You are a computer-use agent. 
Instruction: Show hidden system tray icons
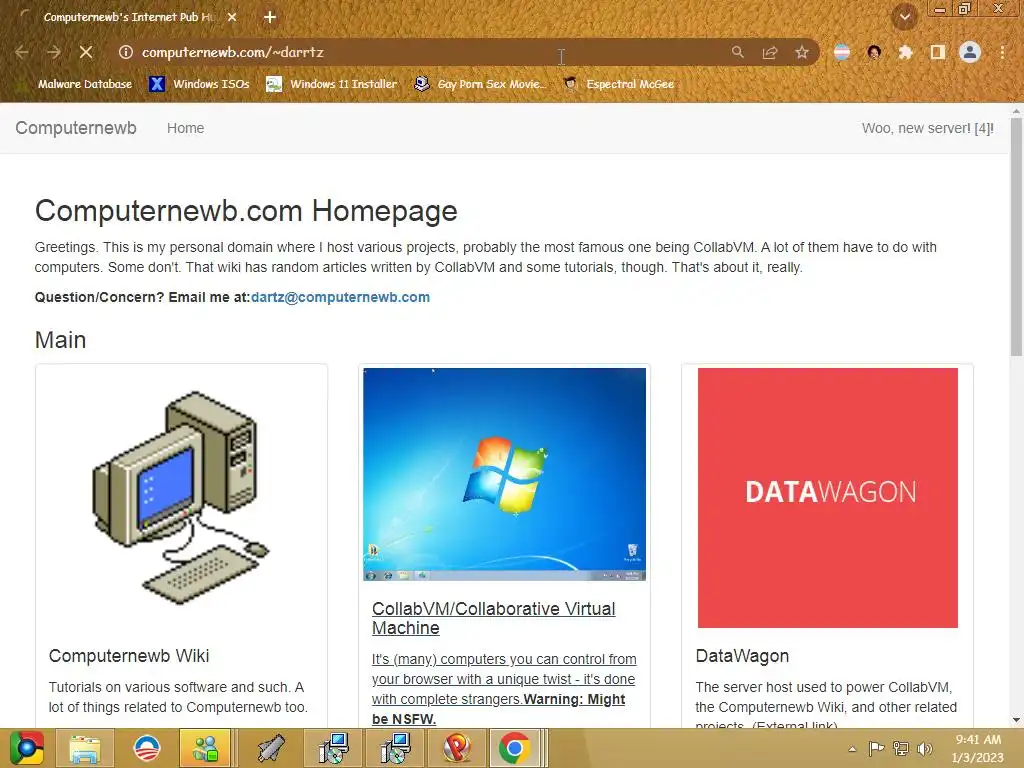852,749
